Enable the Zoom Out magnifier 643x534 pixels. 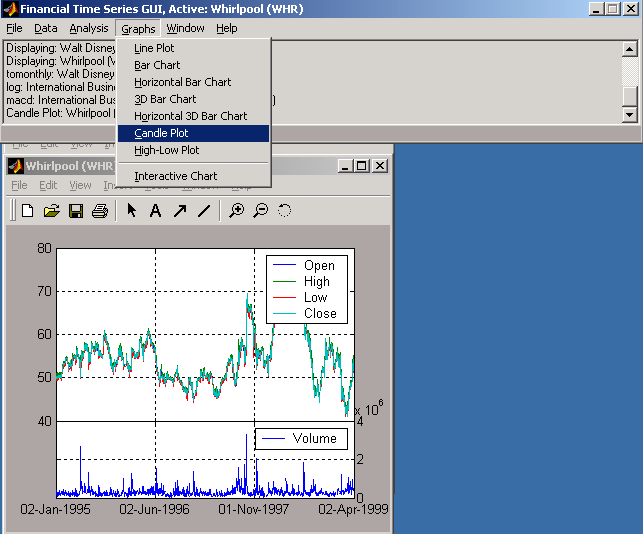260,210
